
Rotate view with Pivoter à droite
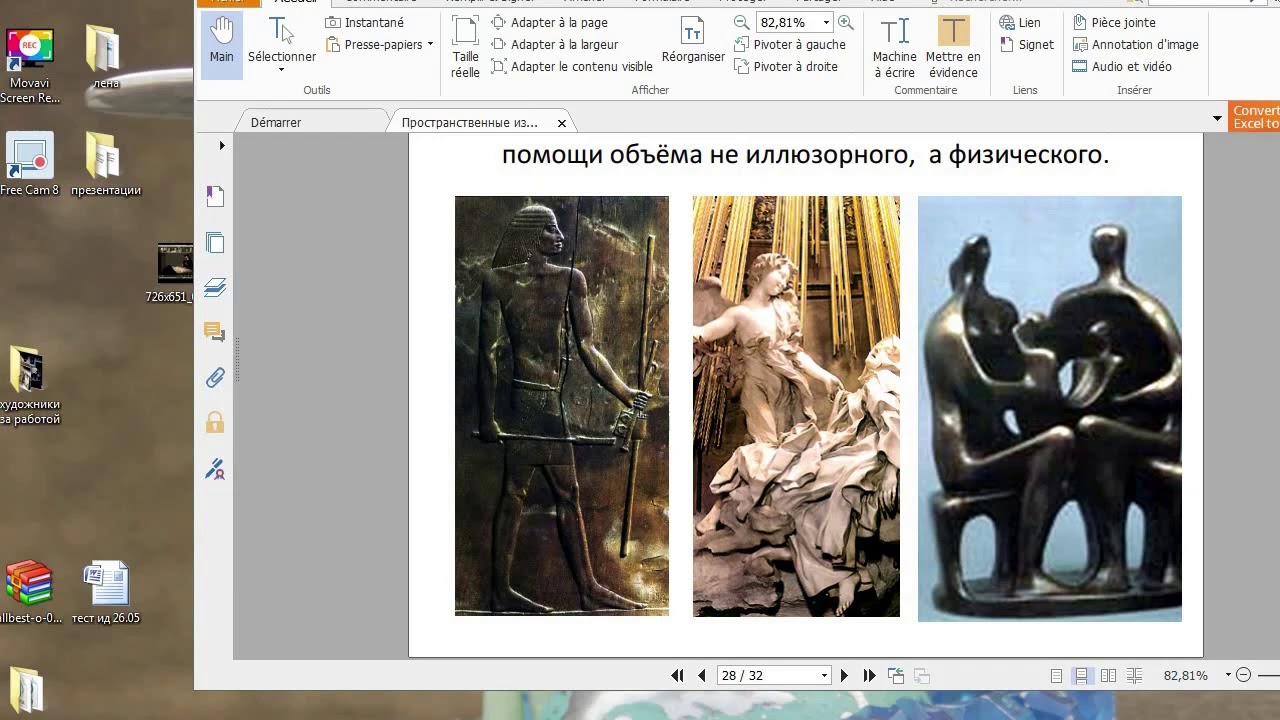786,66
